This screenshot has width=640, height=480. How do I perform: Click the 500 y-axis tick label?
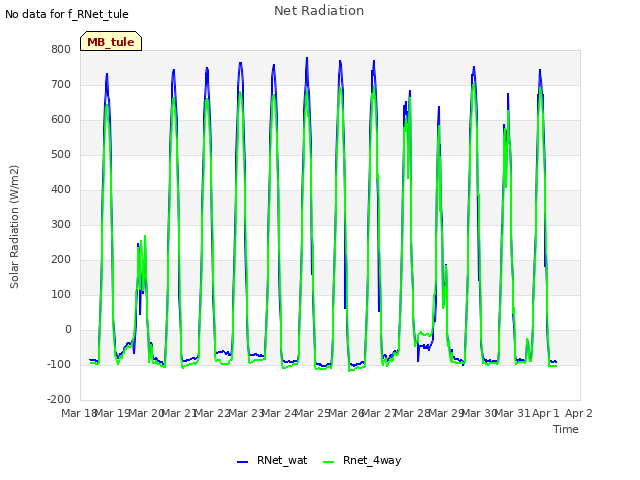point(61,155)
